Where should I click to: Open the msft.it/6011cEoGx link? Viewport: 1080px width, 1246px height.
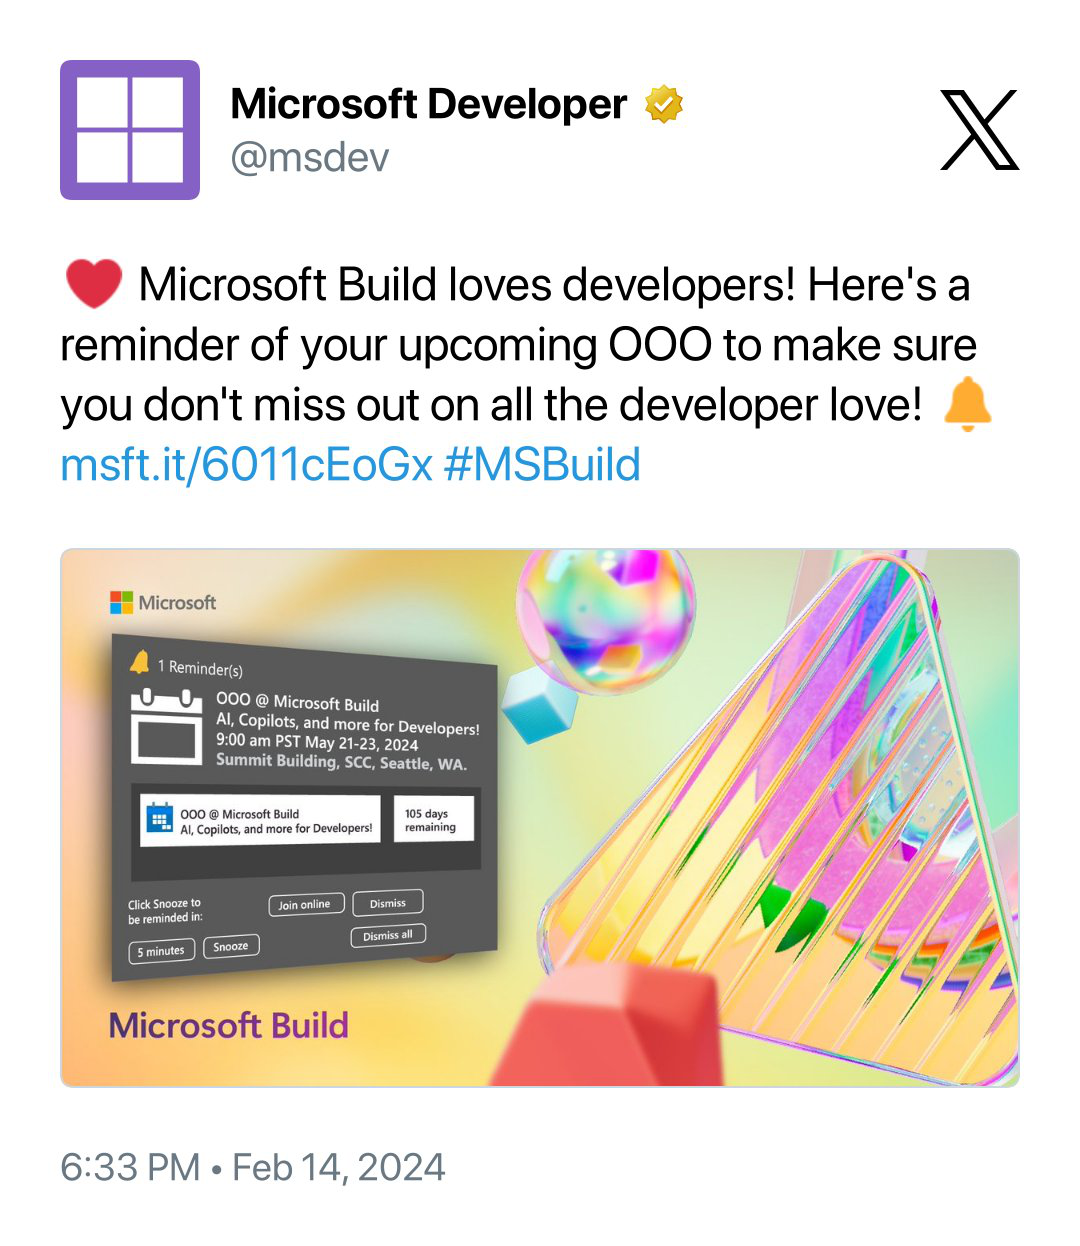[x=246, y=465]
